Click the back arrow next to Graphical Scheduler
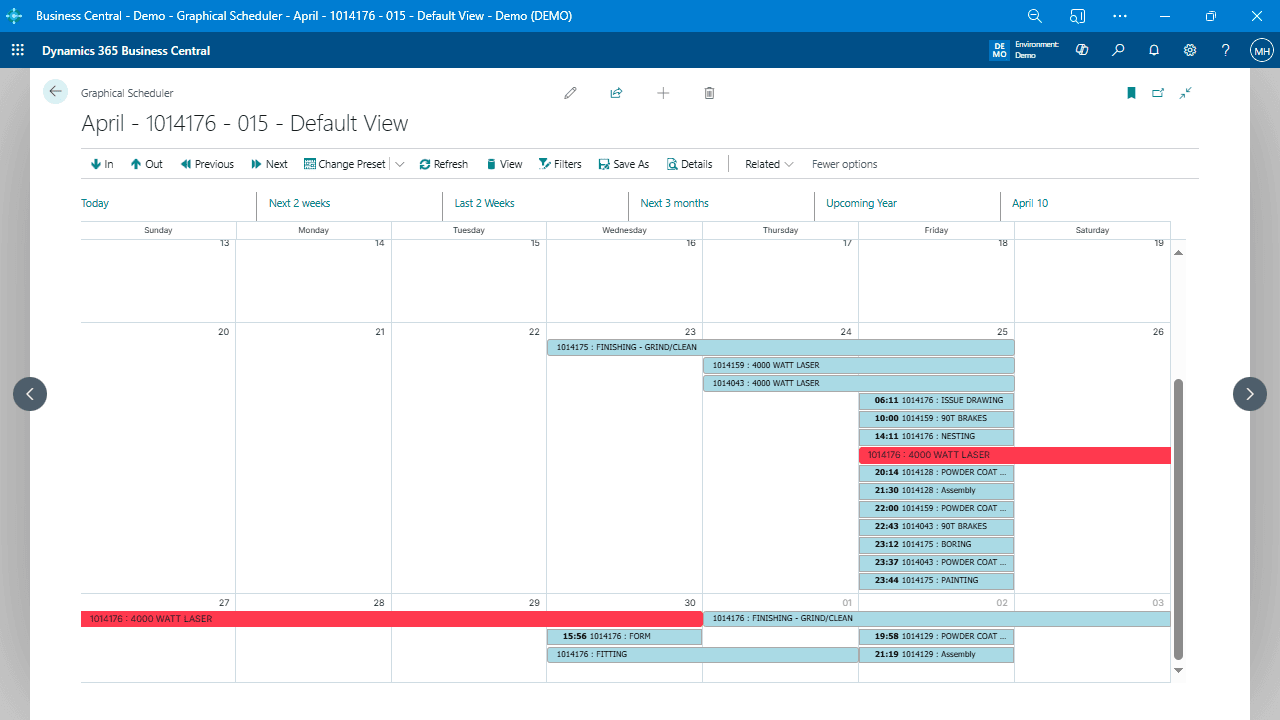 click(x=55, y=92)
